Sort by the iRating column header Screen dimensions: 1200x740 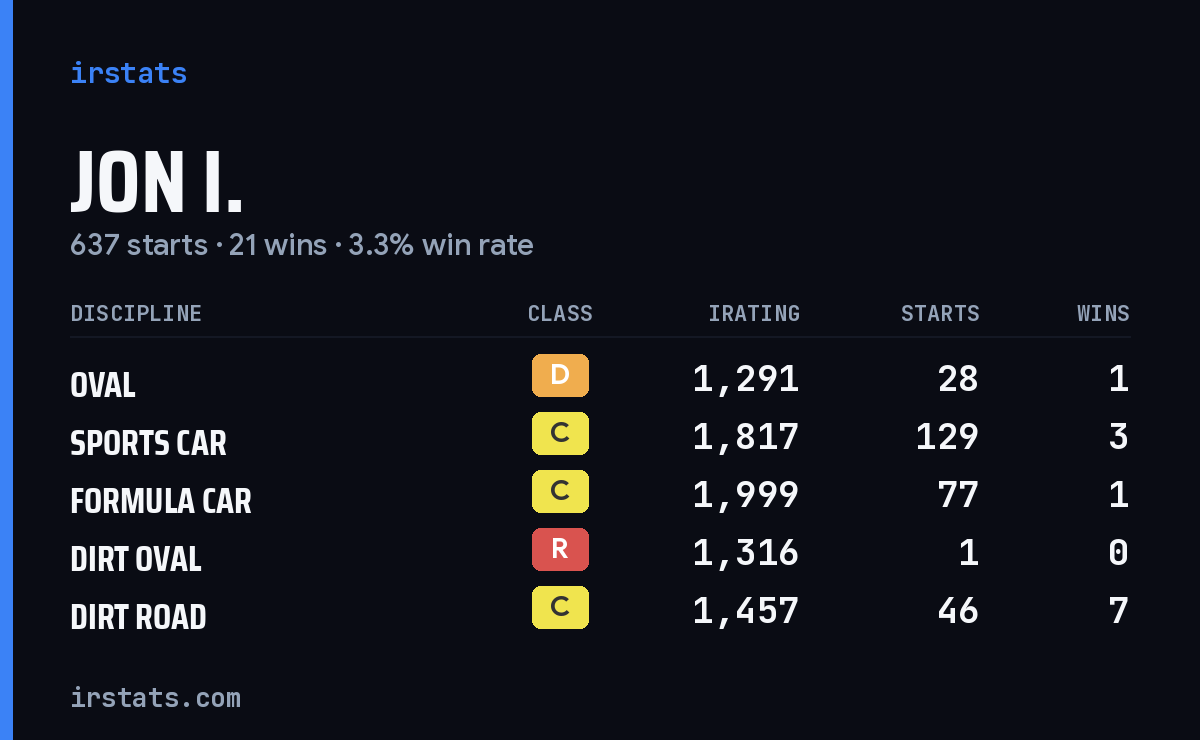754,314
